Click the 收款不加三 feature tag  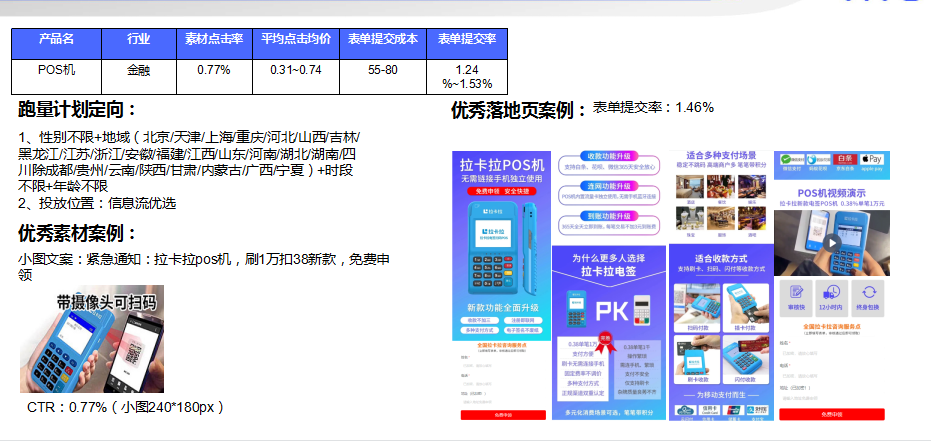480,320
